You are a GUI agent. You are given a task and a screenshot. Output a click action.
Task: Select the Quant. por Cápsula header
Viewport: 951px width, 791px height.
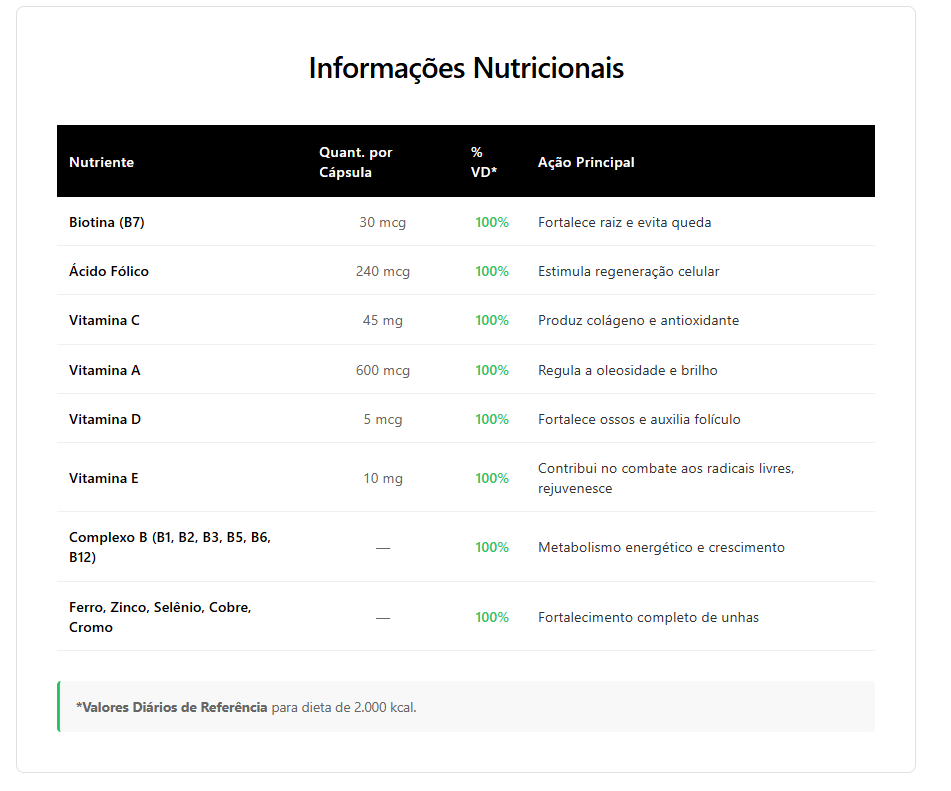pos(356,162)
